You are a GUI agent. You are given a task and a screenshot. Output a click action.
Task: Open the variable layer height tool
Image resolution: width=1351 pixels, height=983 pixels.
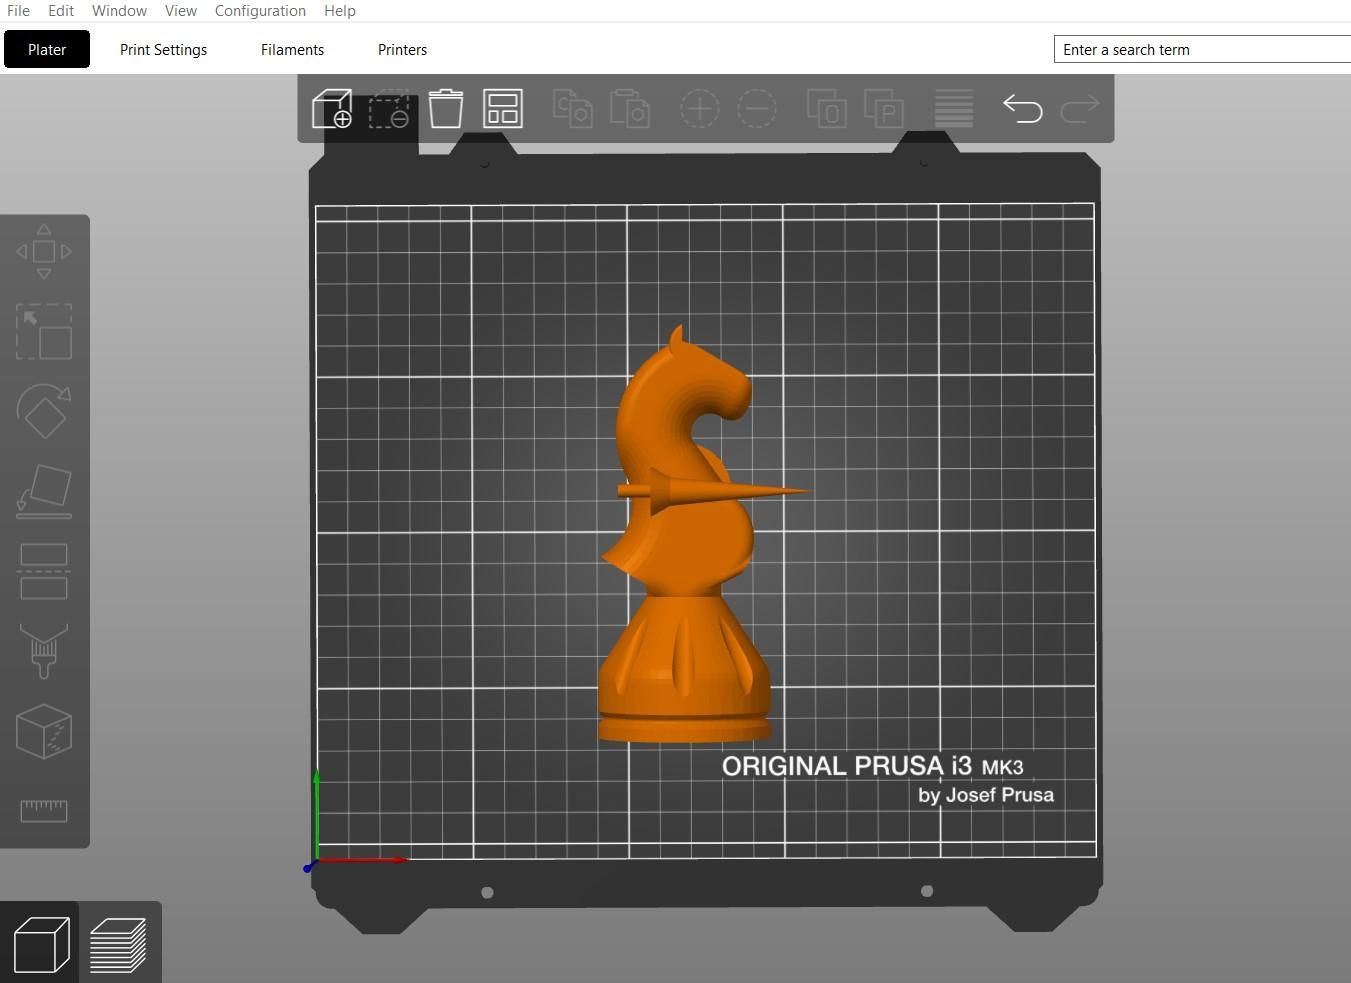(x=952, y=108)
